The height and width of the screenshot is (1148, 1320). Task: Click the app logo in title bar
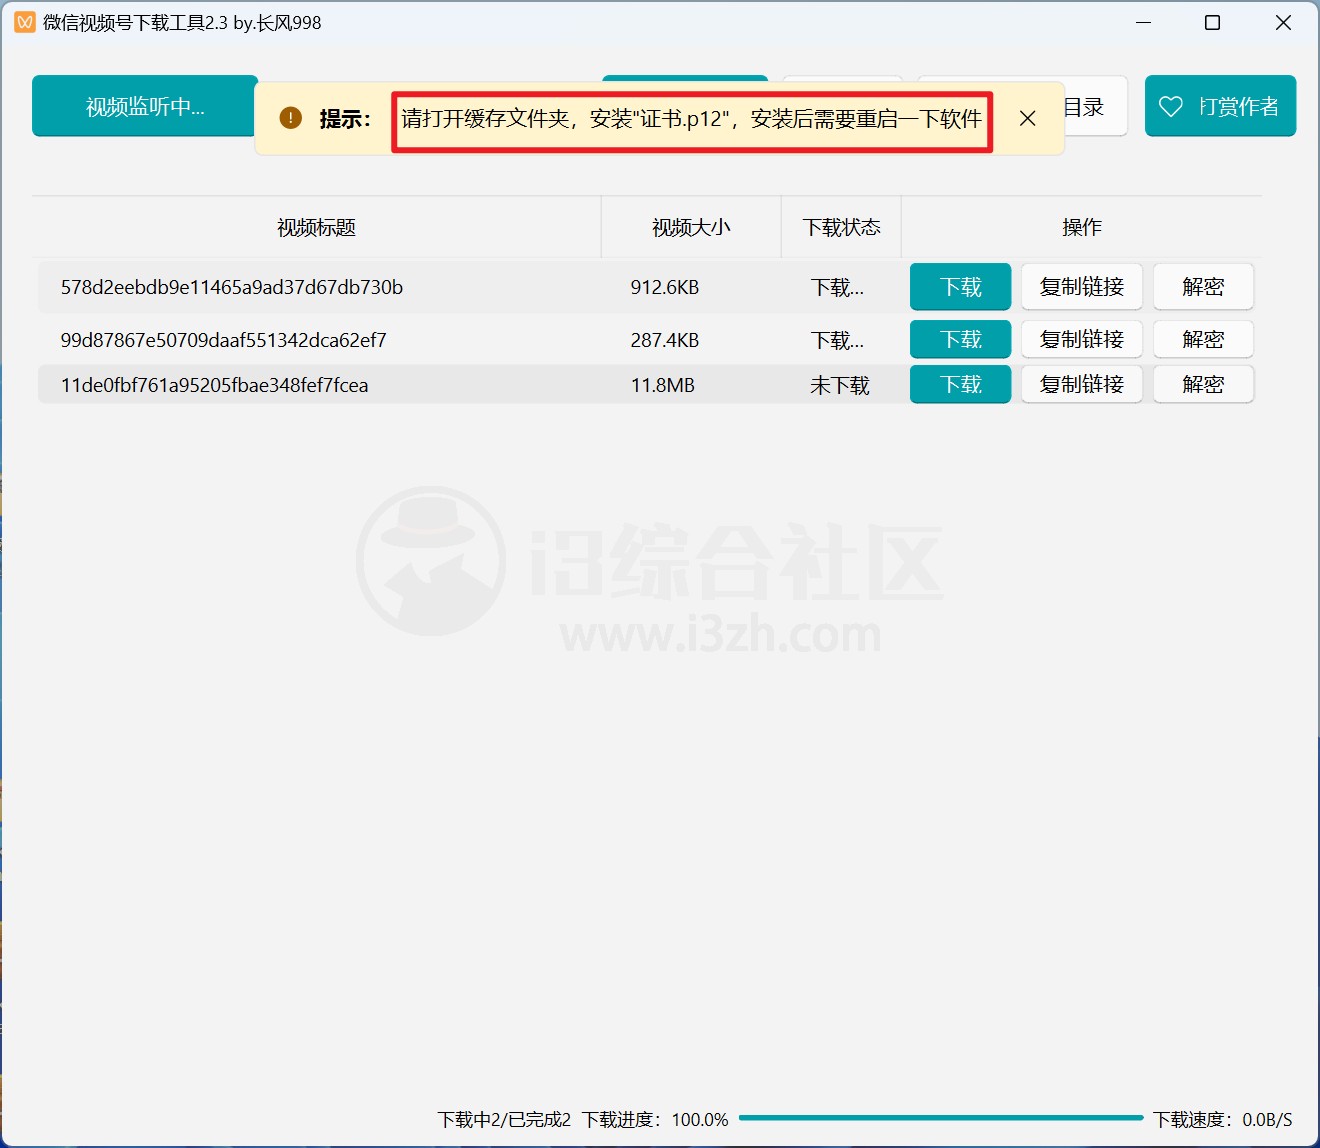tap(24, 22)
